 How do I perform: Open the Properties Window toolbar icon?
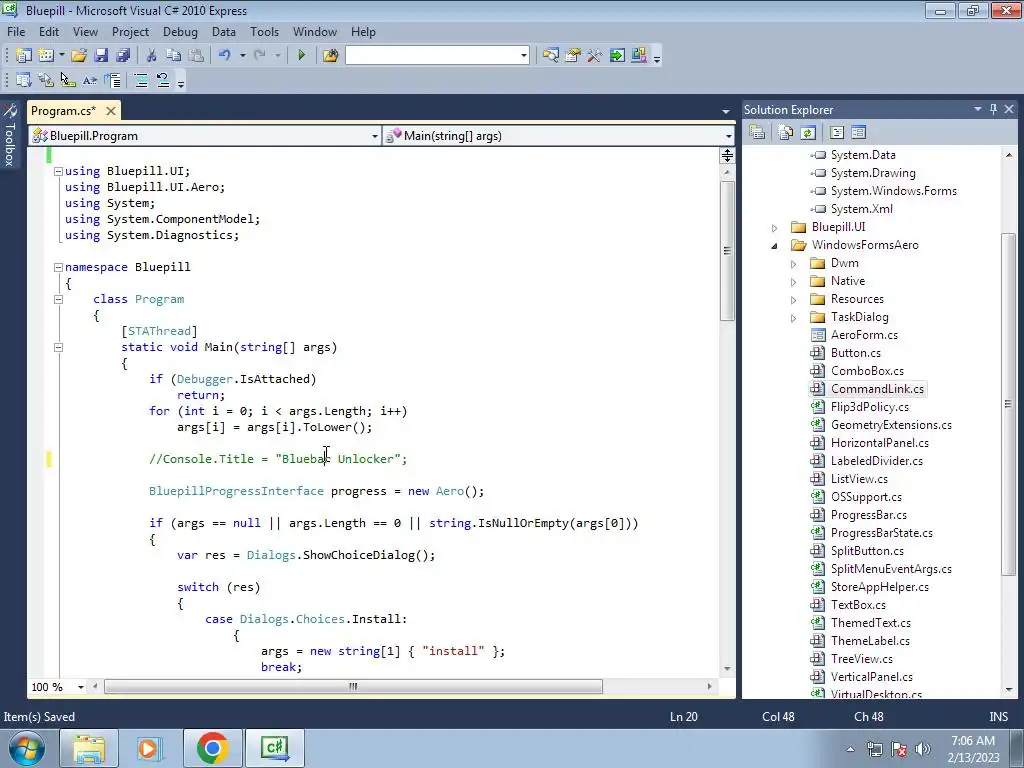pyautogui.click(x=573, y=56)
